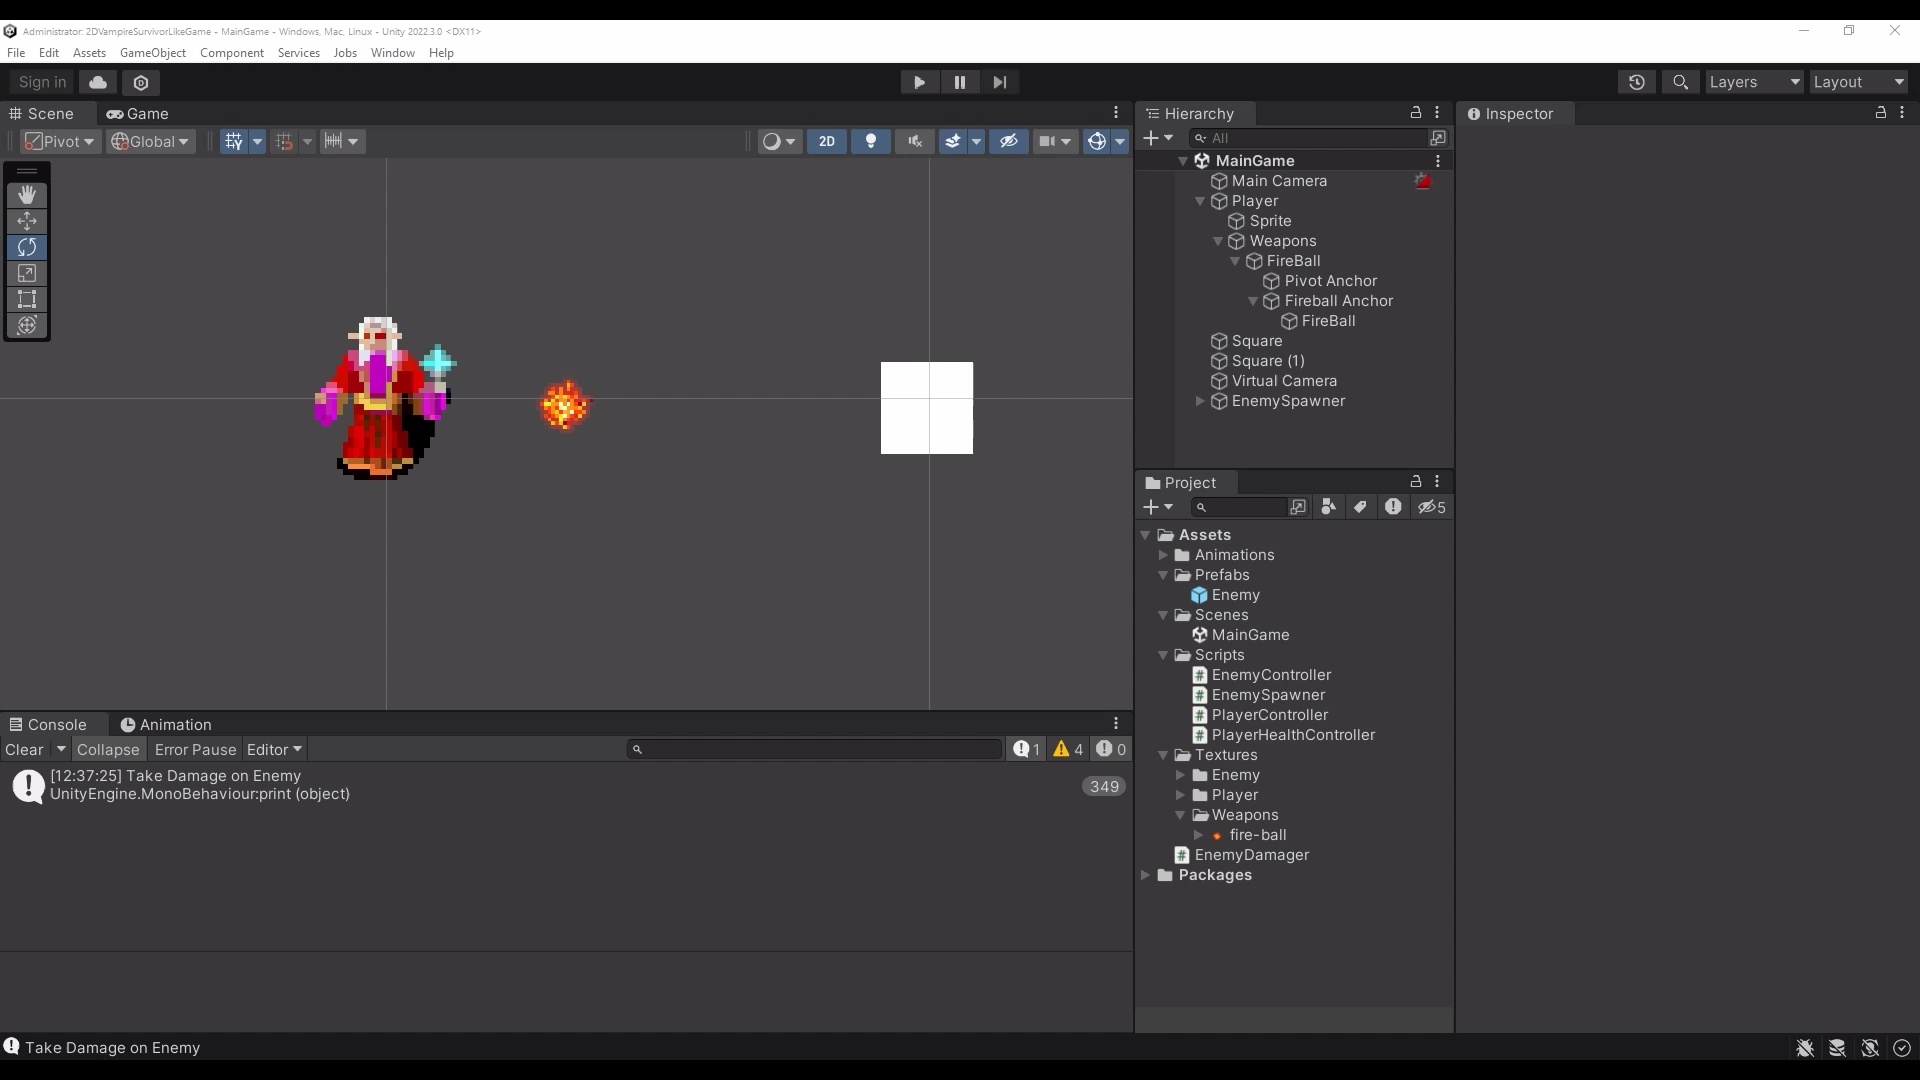Open the GameObject menu
1920x1080 pixels.
(x=153, y=53)
